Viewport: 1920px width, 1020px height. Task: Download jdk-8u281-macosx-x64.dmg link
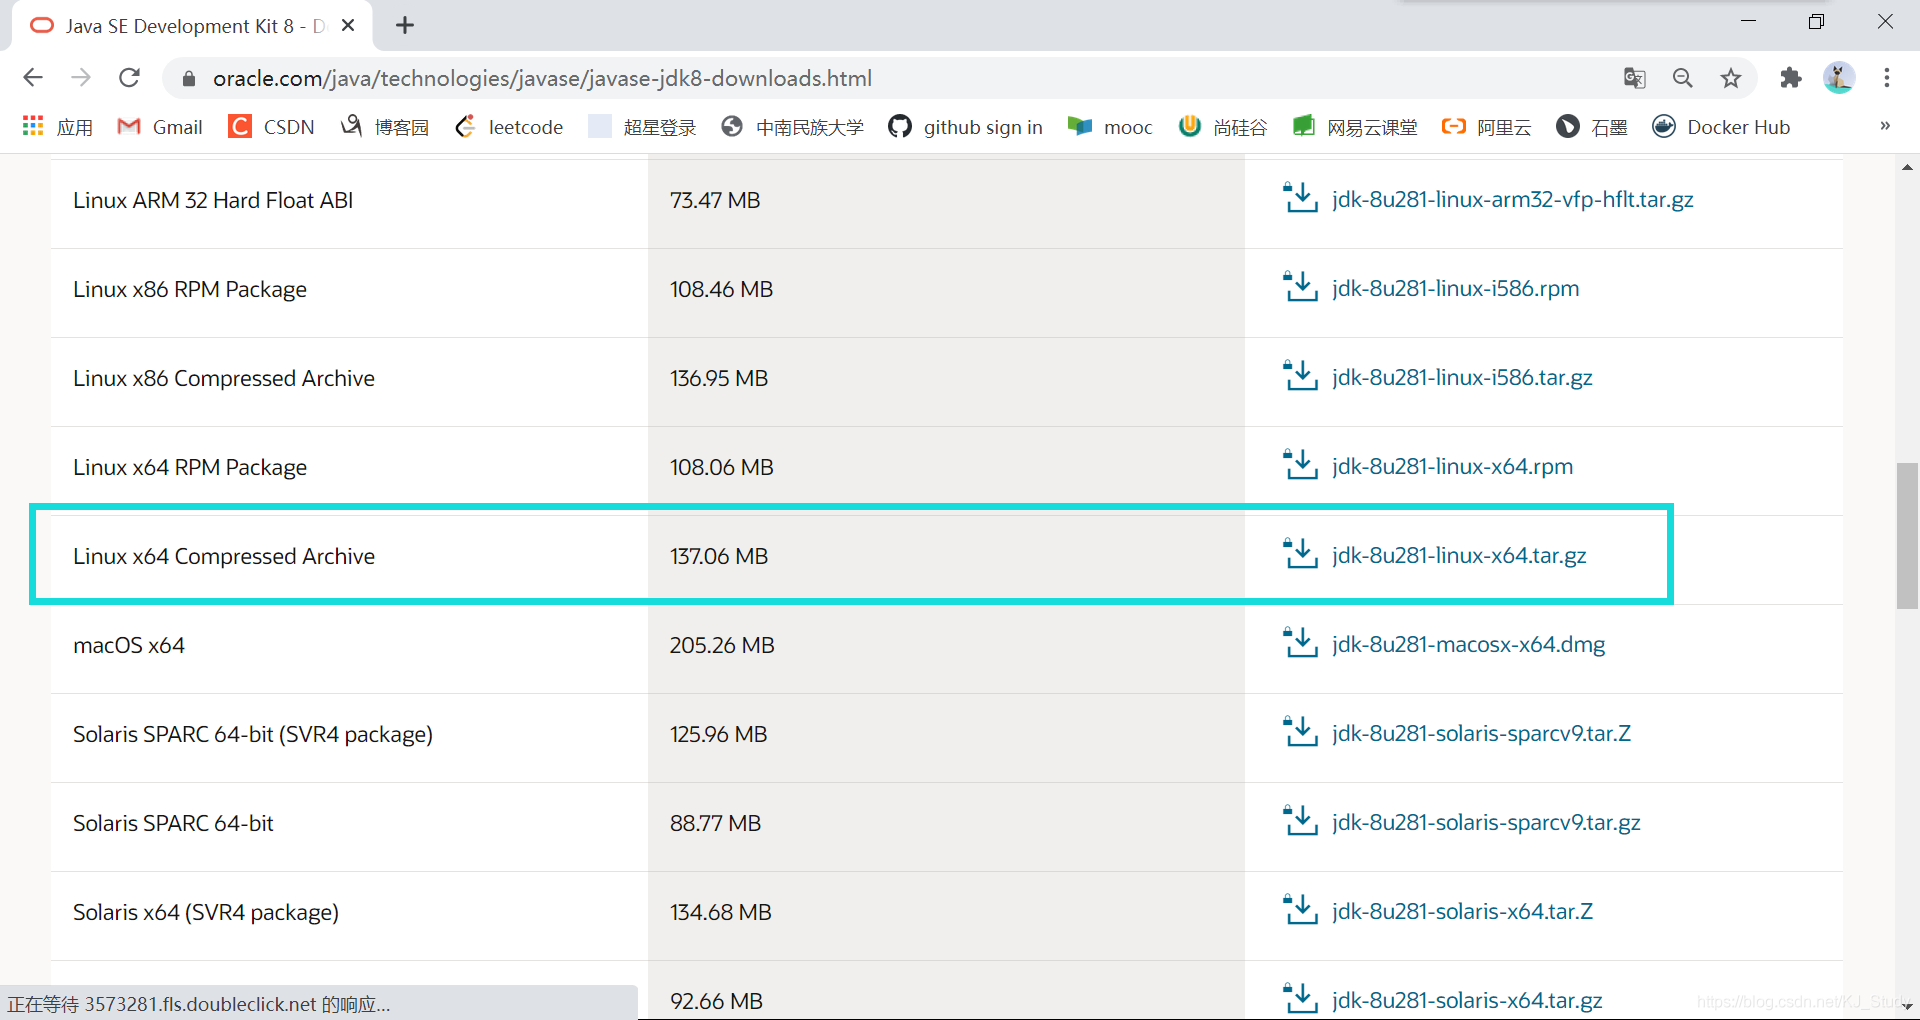click(x=1469, y=644)
